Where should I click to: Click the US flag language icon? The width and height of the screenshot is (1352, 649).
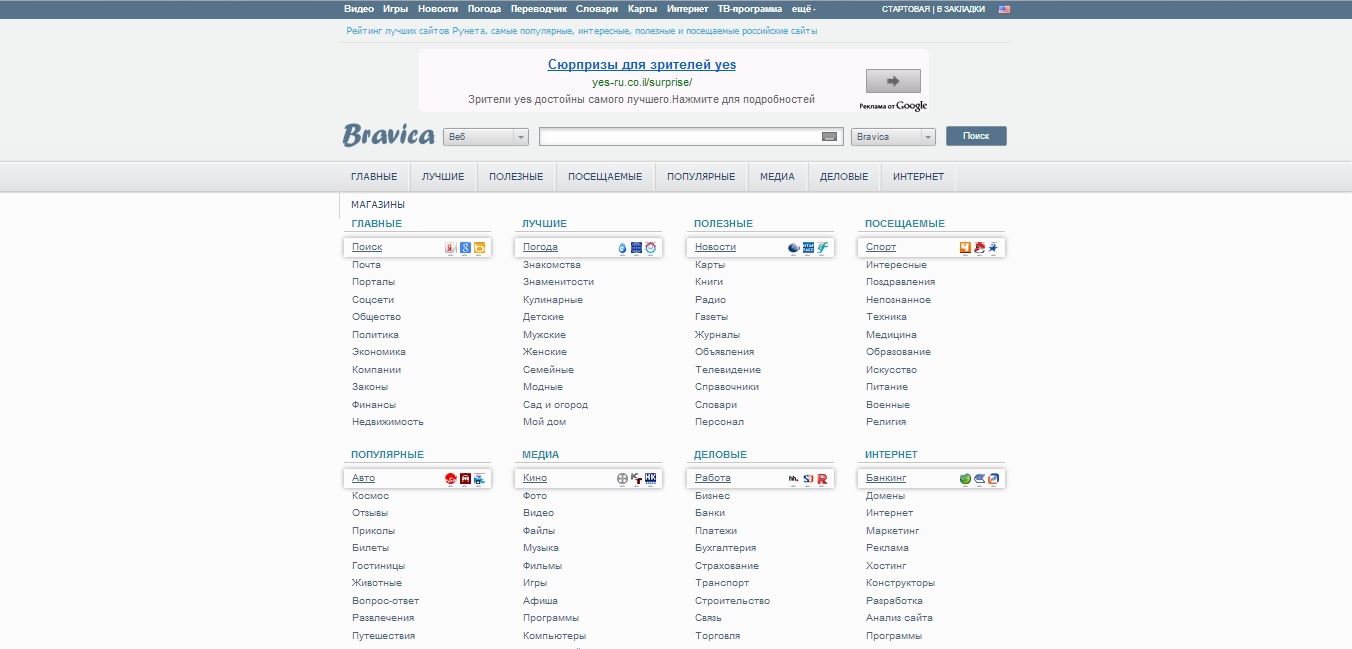(x=1004, y=9)
